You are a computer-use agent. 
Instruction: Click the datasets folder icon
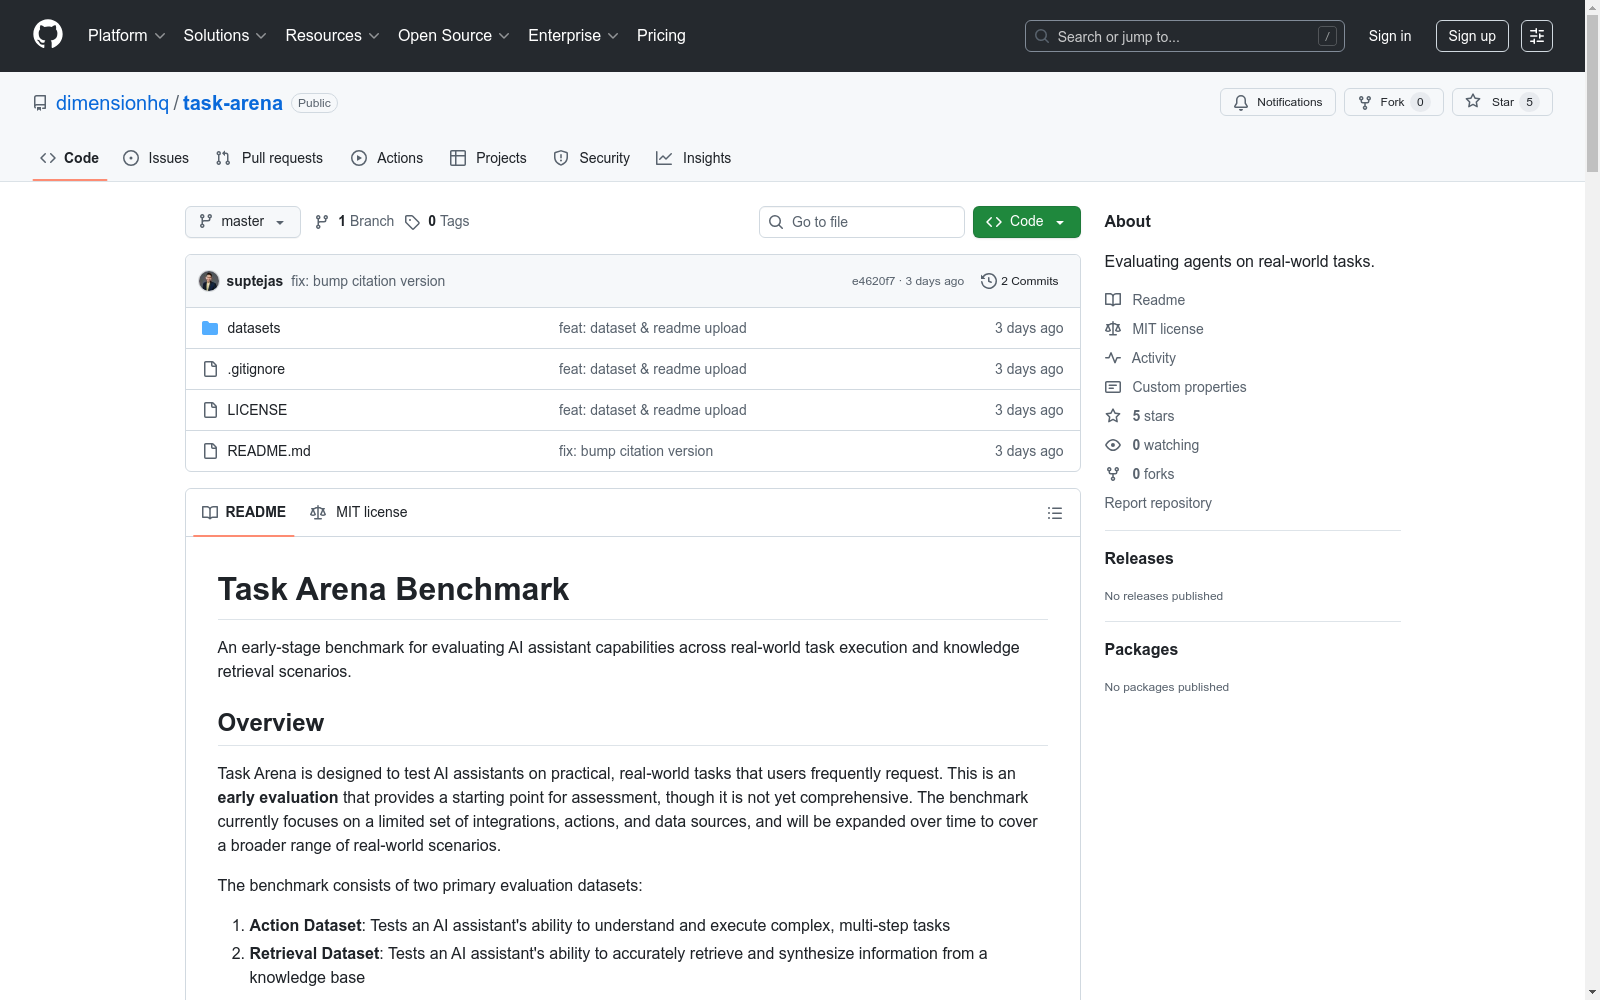210,328
